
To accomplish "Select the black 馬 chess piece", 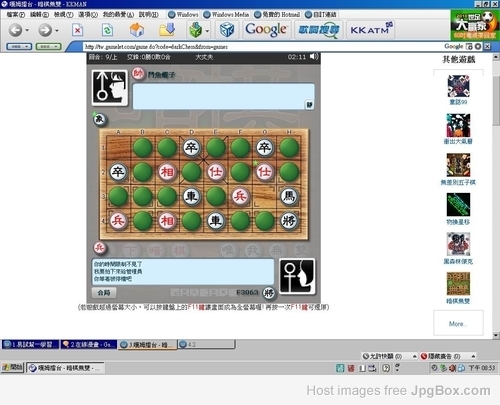I will [x=289, y=196].
